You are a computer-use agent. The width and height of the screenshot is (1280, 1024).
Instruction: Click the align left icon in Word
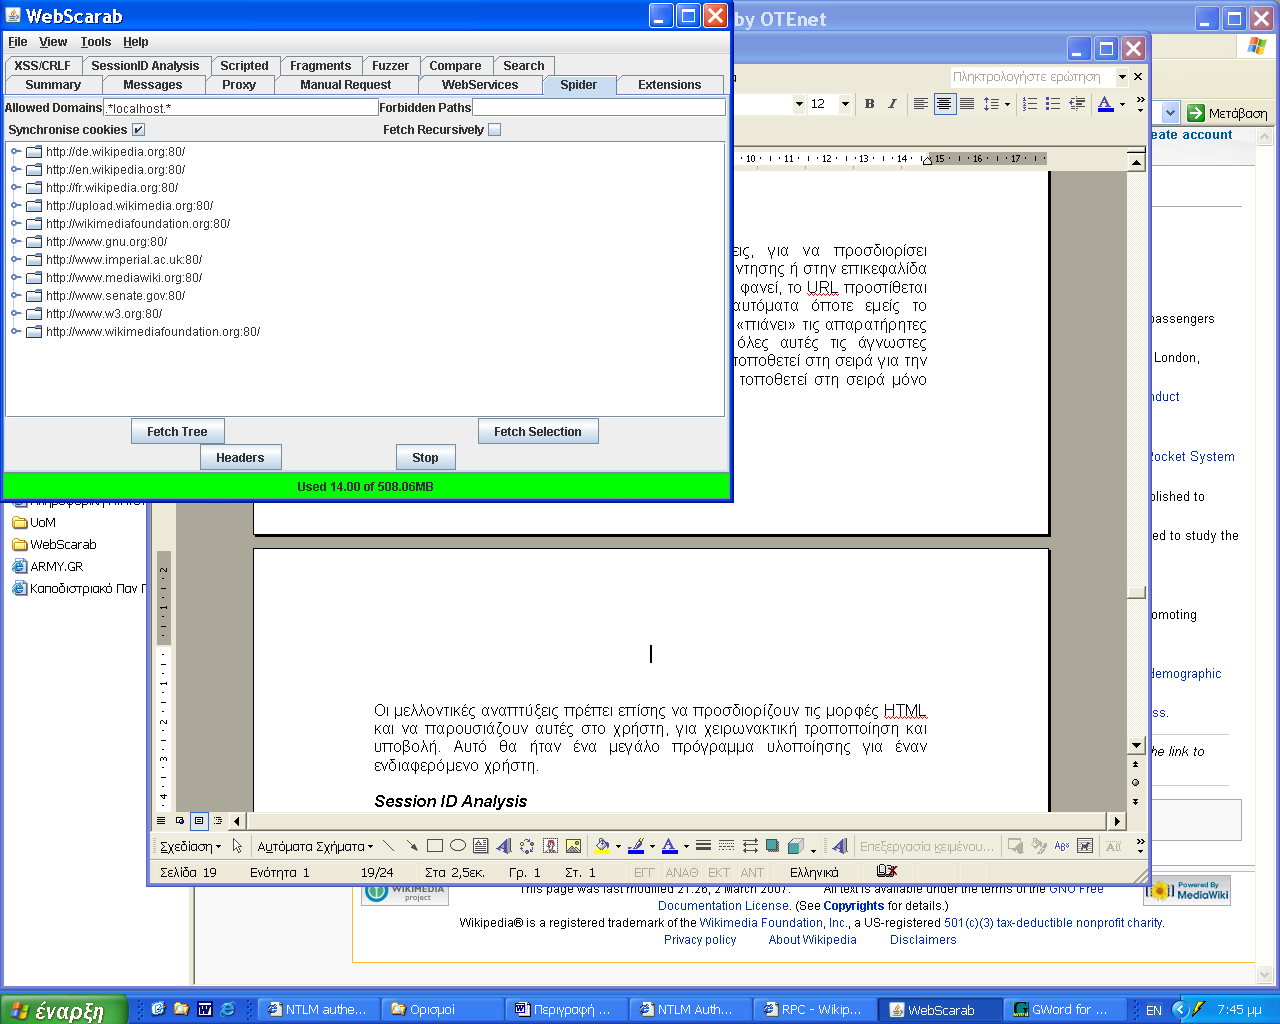[921, 104]
